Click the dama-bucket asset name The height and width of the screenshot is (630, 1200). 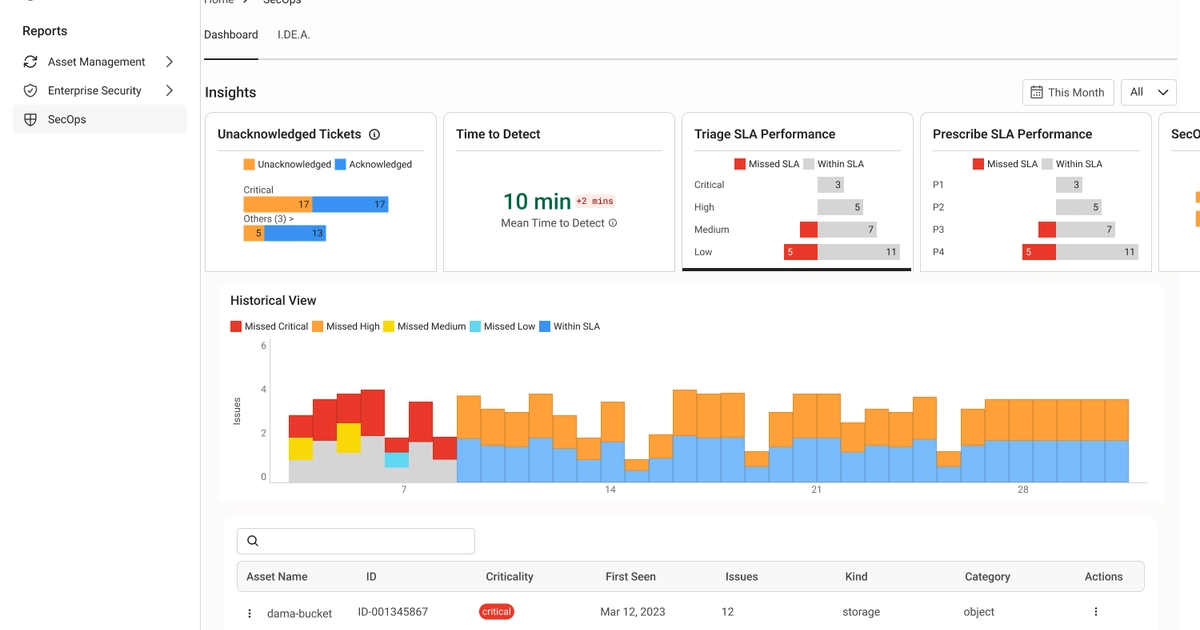(299, 613)
